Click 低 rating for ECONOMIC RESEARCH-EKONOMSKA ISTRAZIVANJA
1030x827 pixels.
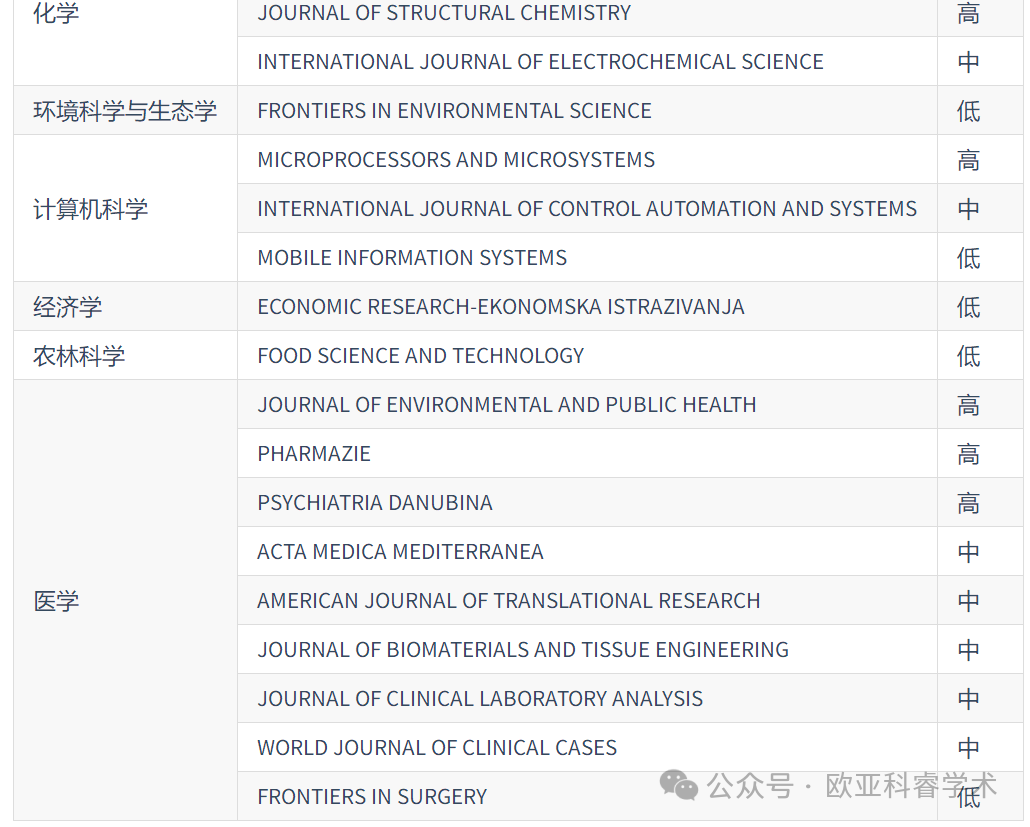point(968,307)
